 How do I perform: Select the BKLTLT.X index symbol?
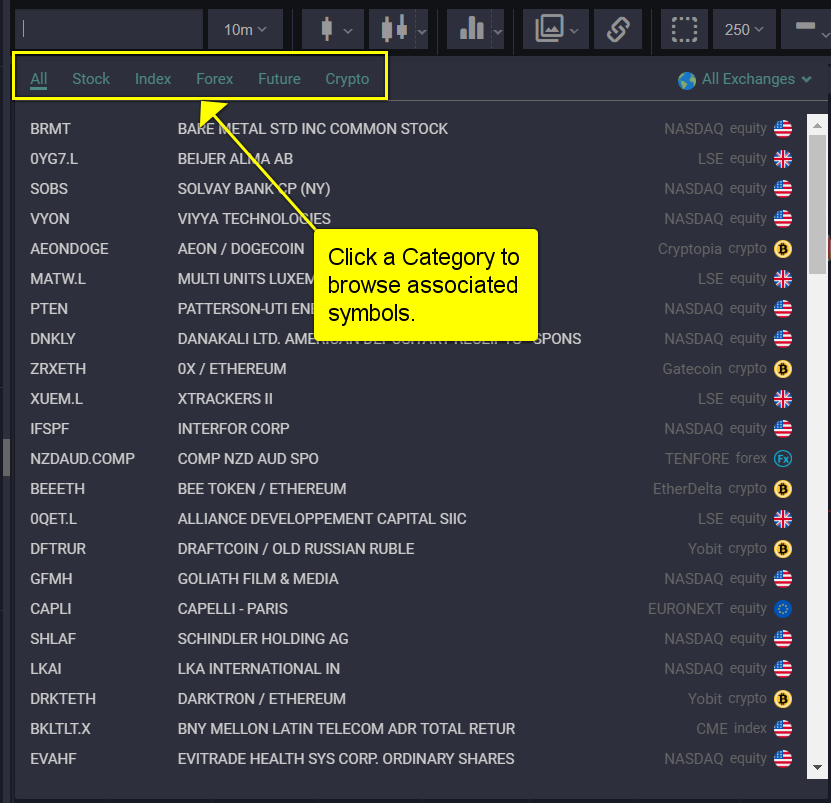60,729
